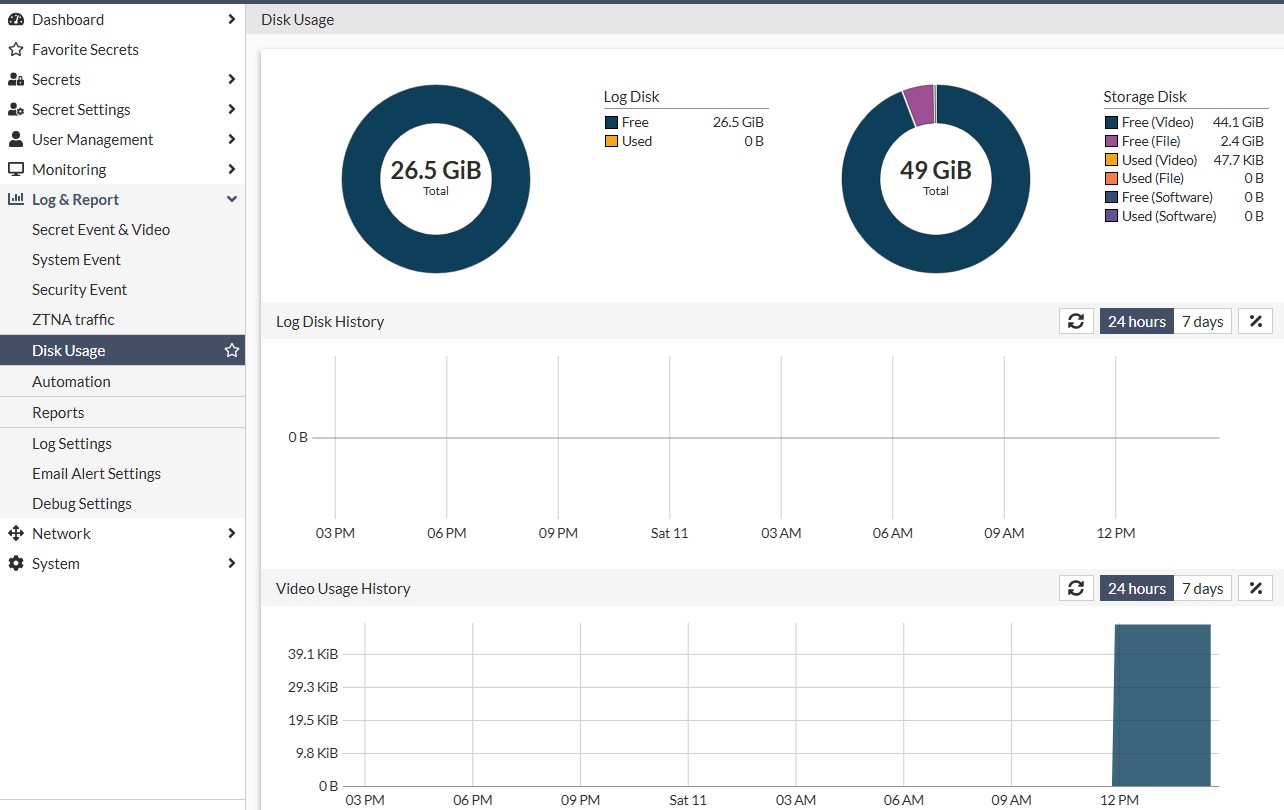Toggle percent view for Video Usage History
1284x810 pixels.
(1256, 588)
